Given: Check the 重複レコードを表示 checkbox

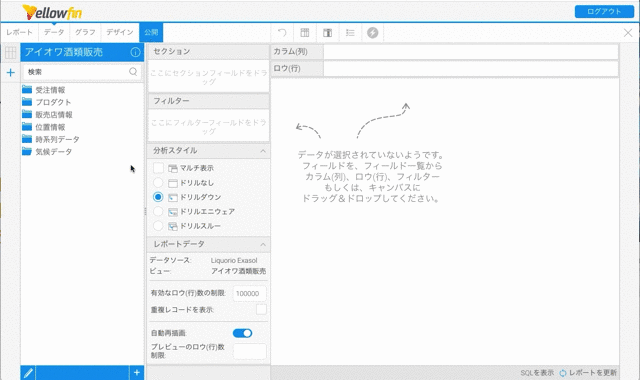Looking at the screenshot, I should 261,309.
